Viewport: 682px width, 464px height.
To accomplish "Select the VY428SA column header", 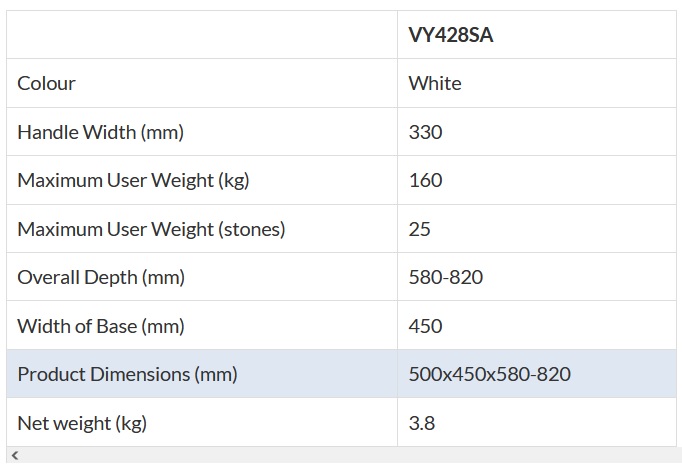I will click(x=450, y=35).
